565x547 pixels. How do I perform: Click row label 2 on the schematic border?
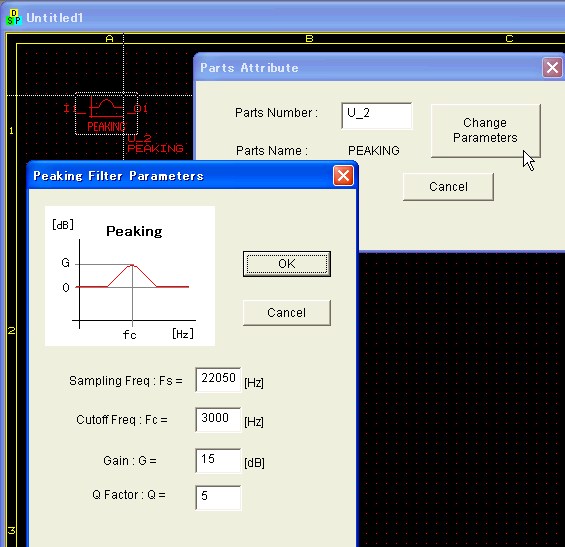pyautogui.click(x=12, y=330)
